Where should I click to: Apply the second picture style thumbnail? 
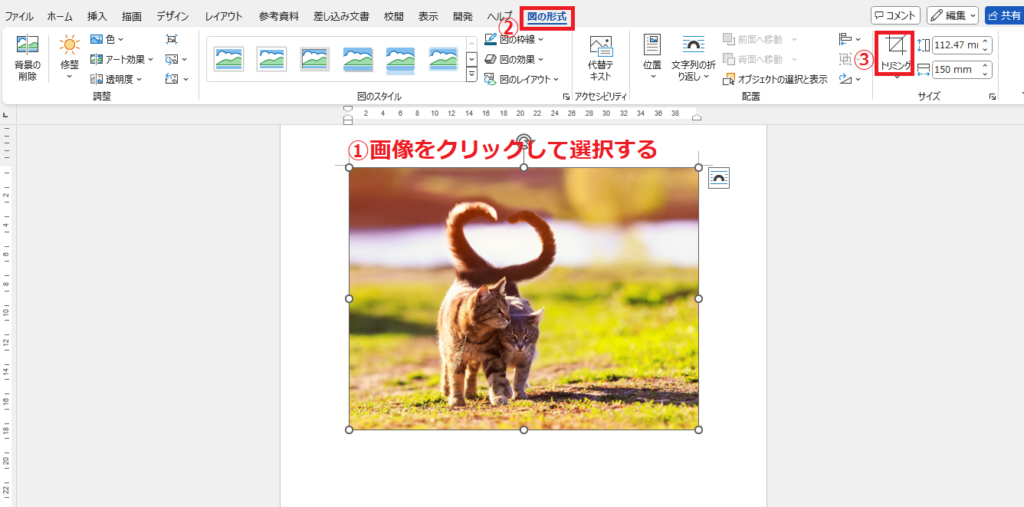coord(271,59)
